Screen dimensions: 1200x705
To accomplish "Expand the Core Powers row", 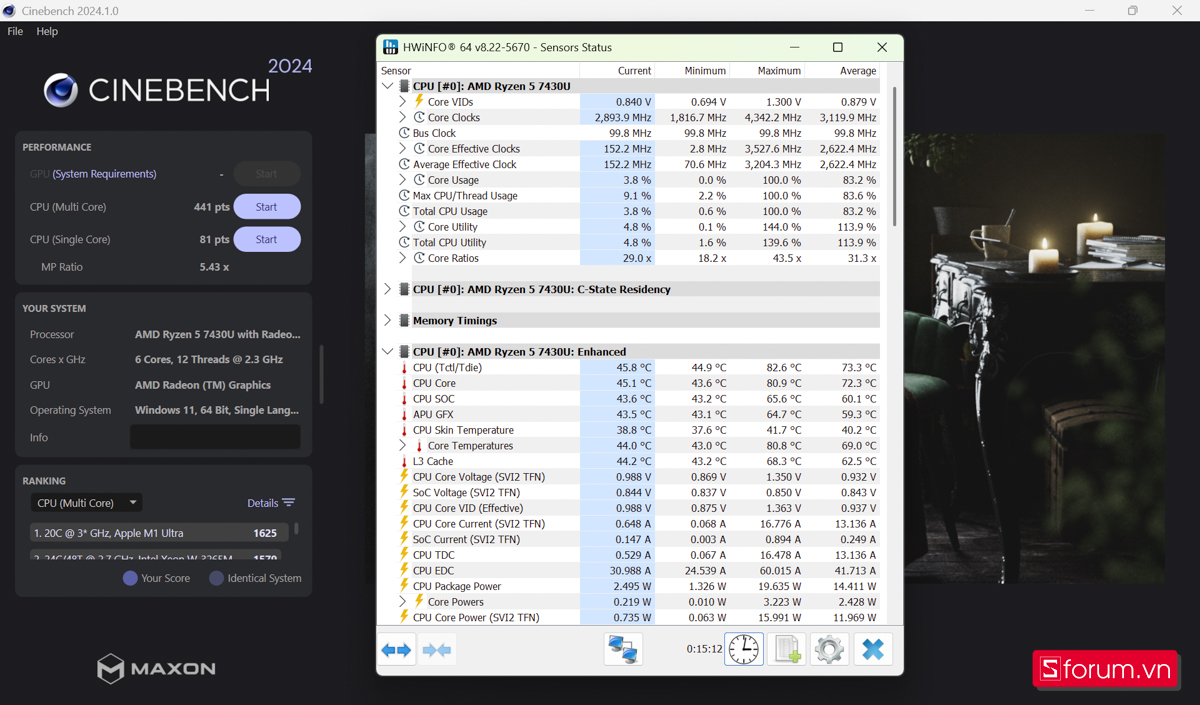I will click(403, 602).
